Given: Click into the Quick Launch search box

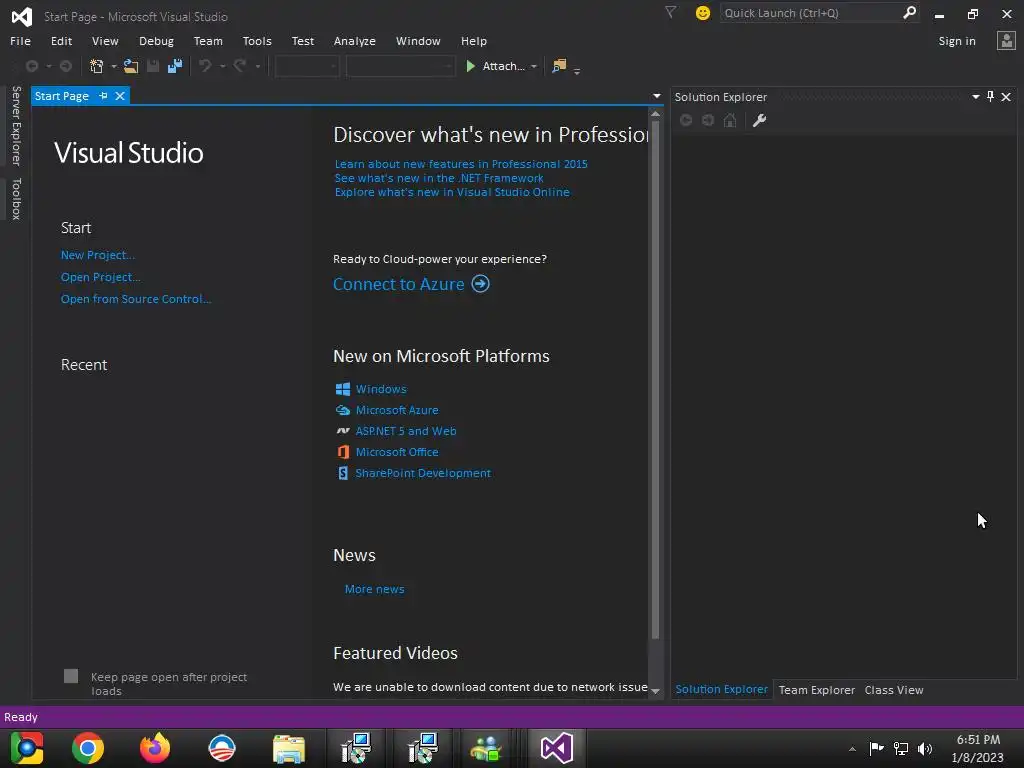Looking at the screenshot, I should (812, 13).
